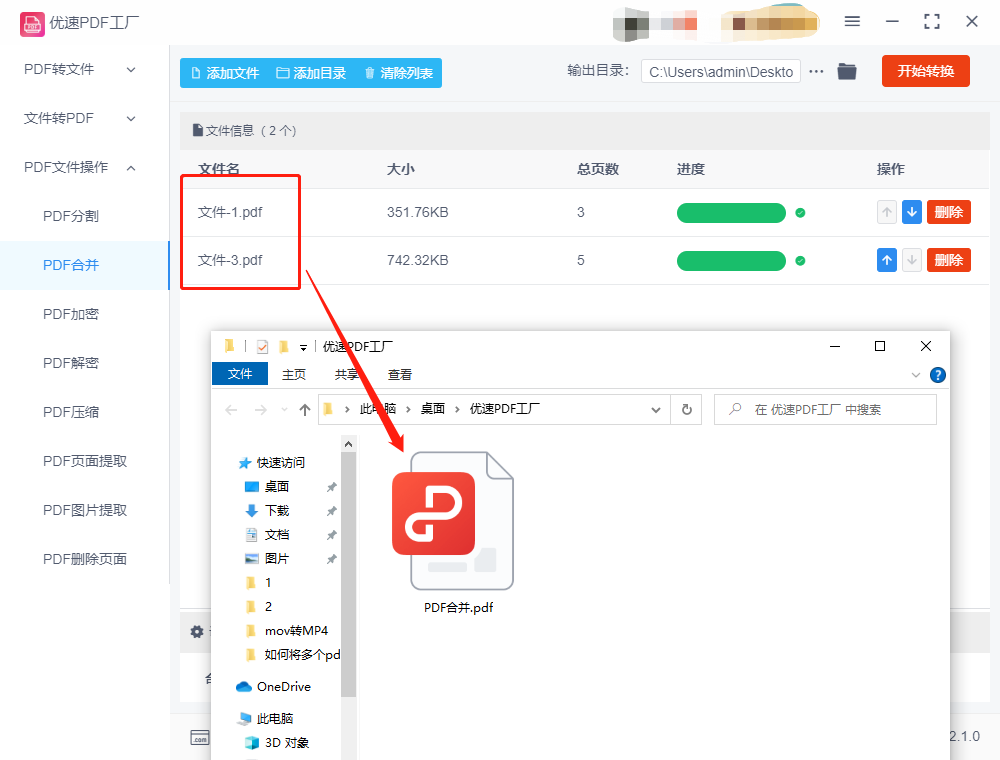
Task: Click the progress bar for 文件-3.pdf
Action: pyautogui.click(x=731, y=261)
